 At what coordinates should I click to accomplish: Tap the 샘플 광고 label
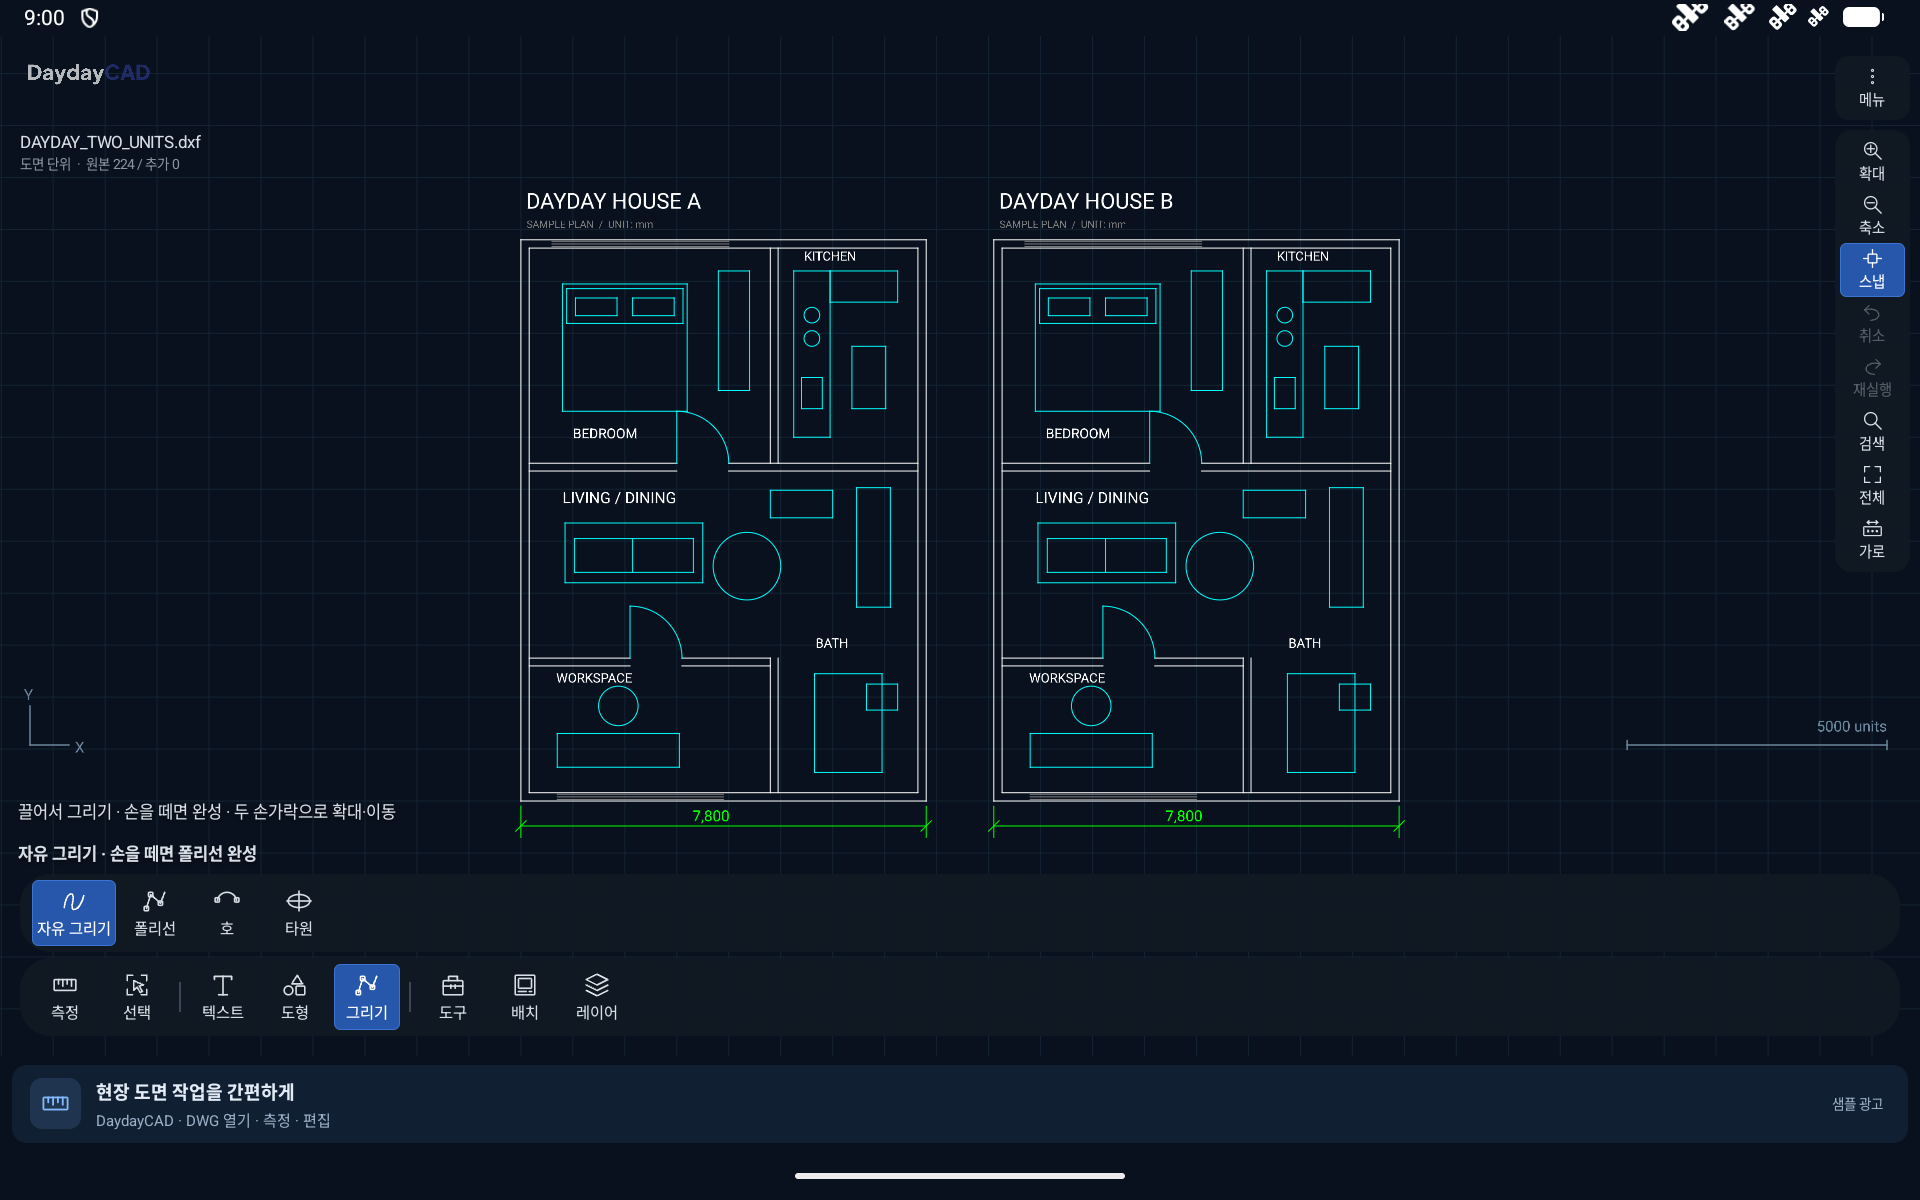pyautogui.click(x=1857, y=1104)
